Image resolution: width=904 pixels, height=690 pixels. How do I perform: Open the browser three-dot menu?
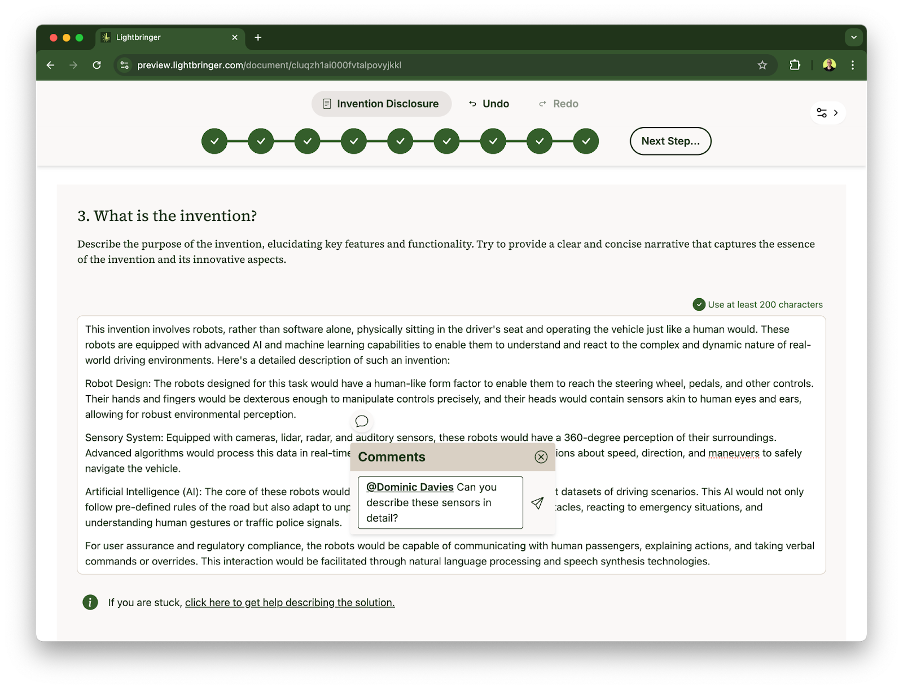853,65
